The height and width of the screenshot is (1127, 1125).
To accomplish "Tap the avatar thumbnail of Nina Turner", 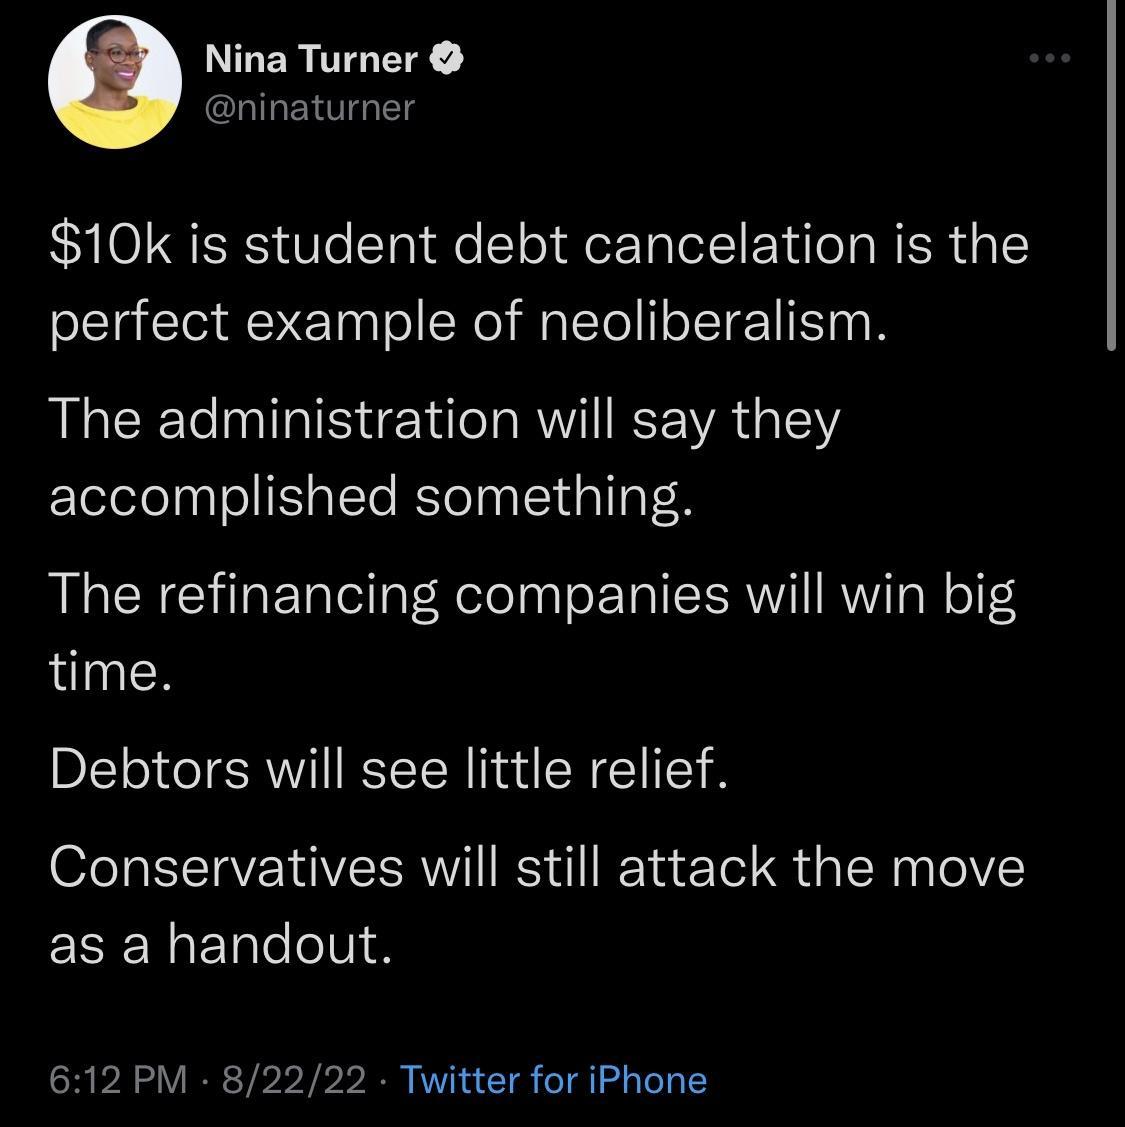I will pyautogui.click(x=115, y=83).
